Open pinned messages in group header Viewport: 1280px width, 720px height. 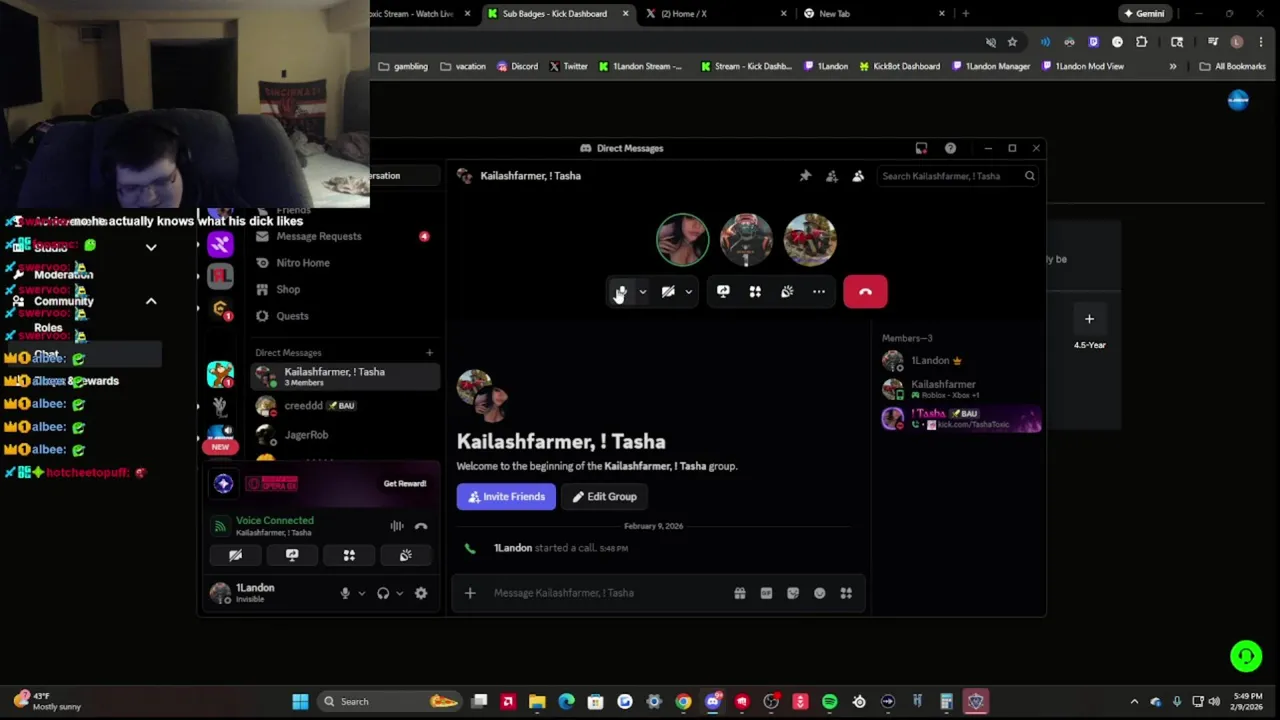click(805, 176)
